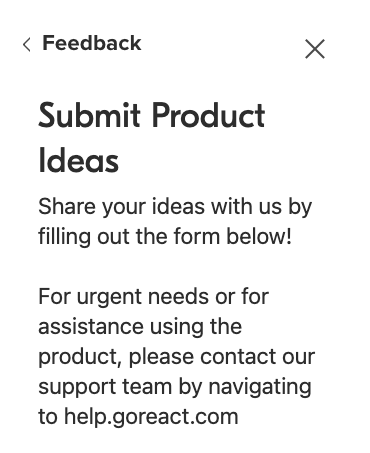Click the word 'Submit' in the title
This screenshot has width=370, height=453.
coord(89,115)
